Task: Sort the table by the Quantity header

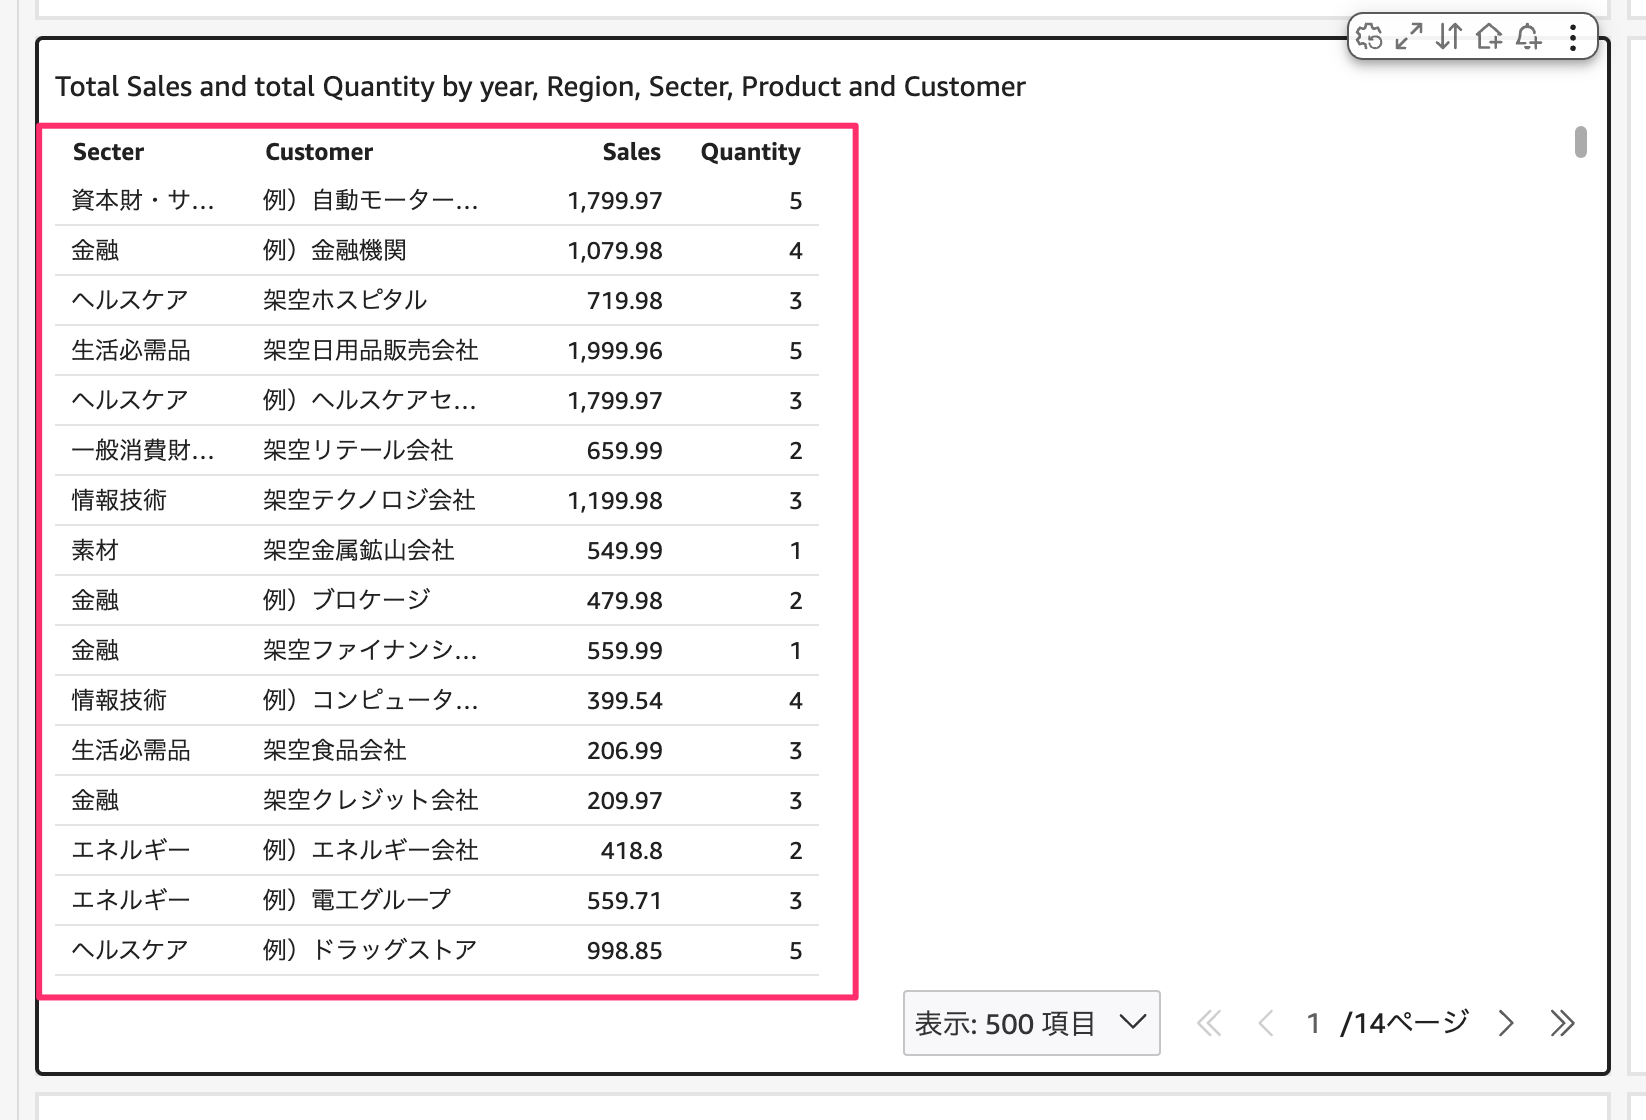Action: pyautogui.click(x=750, y=151)
